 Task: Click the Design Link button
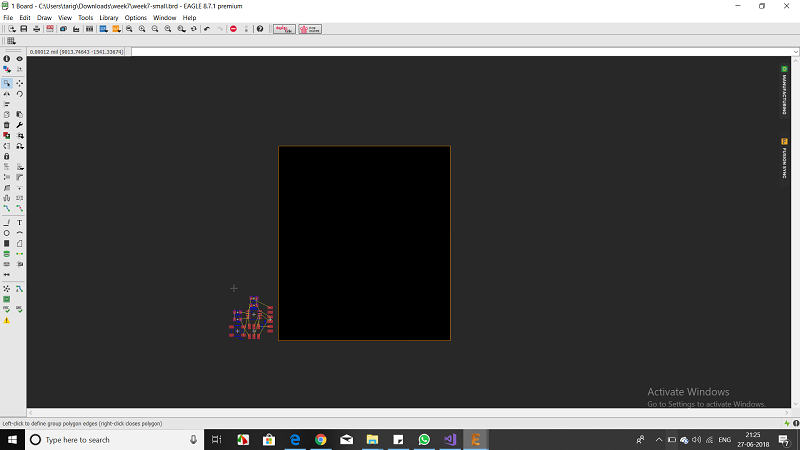(284, 29)
